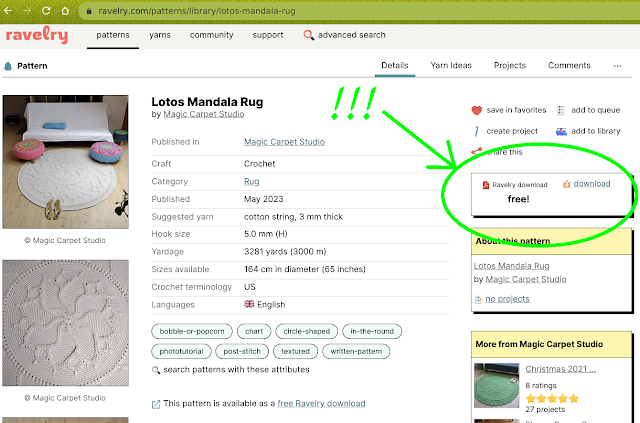Click the browser forward arrow
Viewport: 640px width, 423px height.
(x=27, y=11)
